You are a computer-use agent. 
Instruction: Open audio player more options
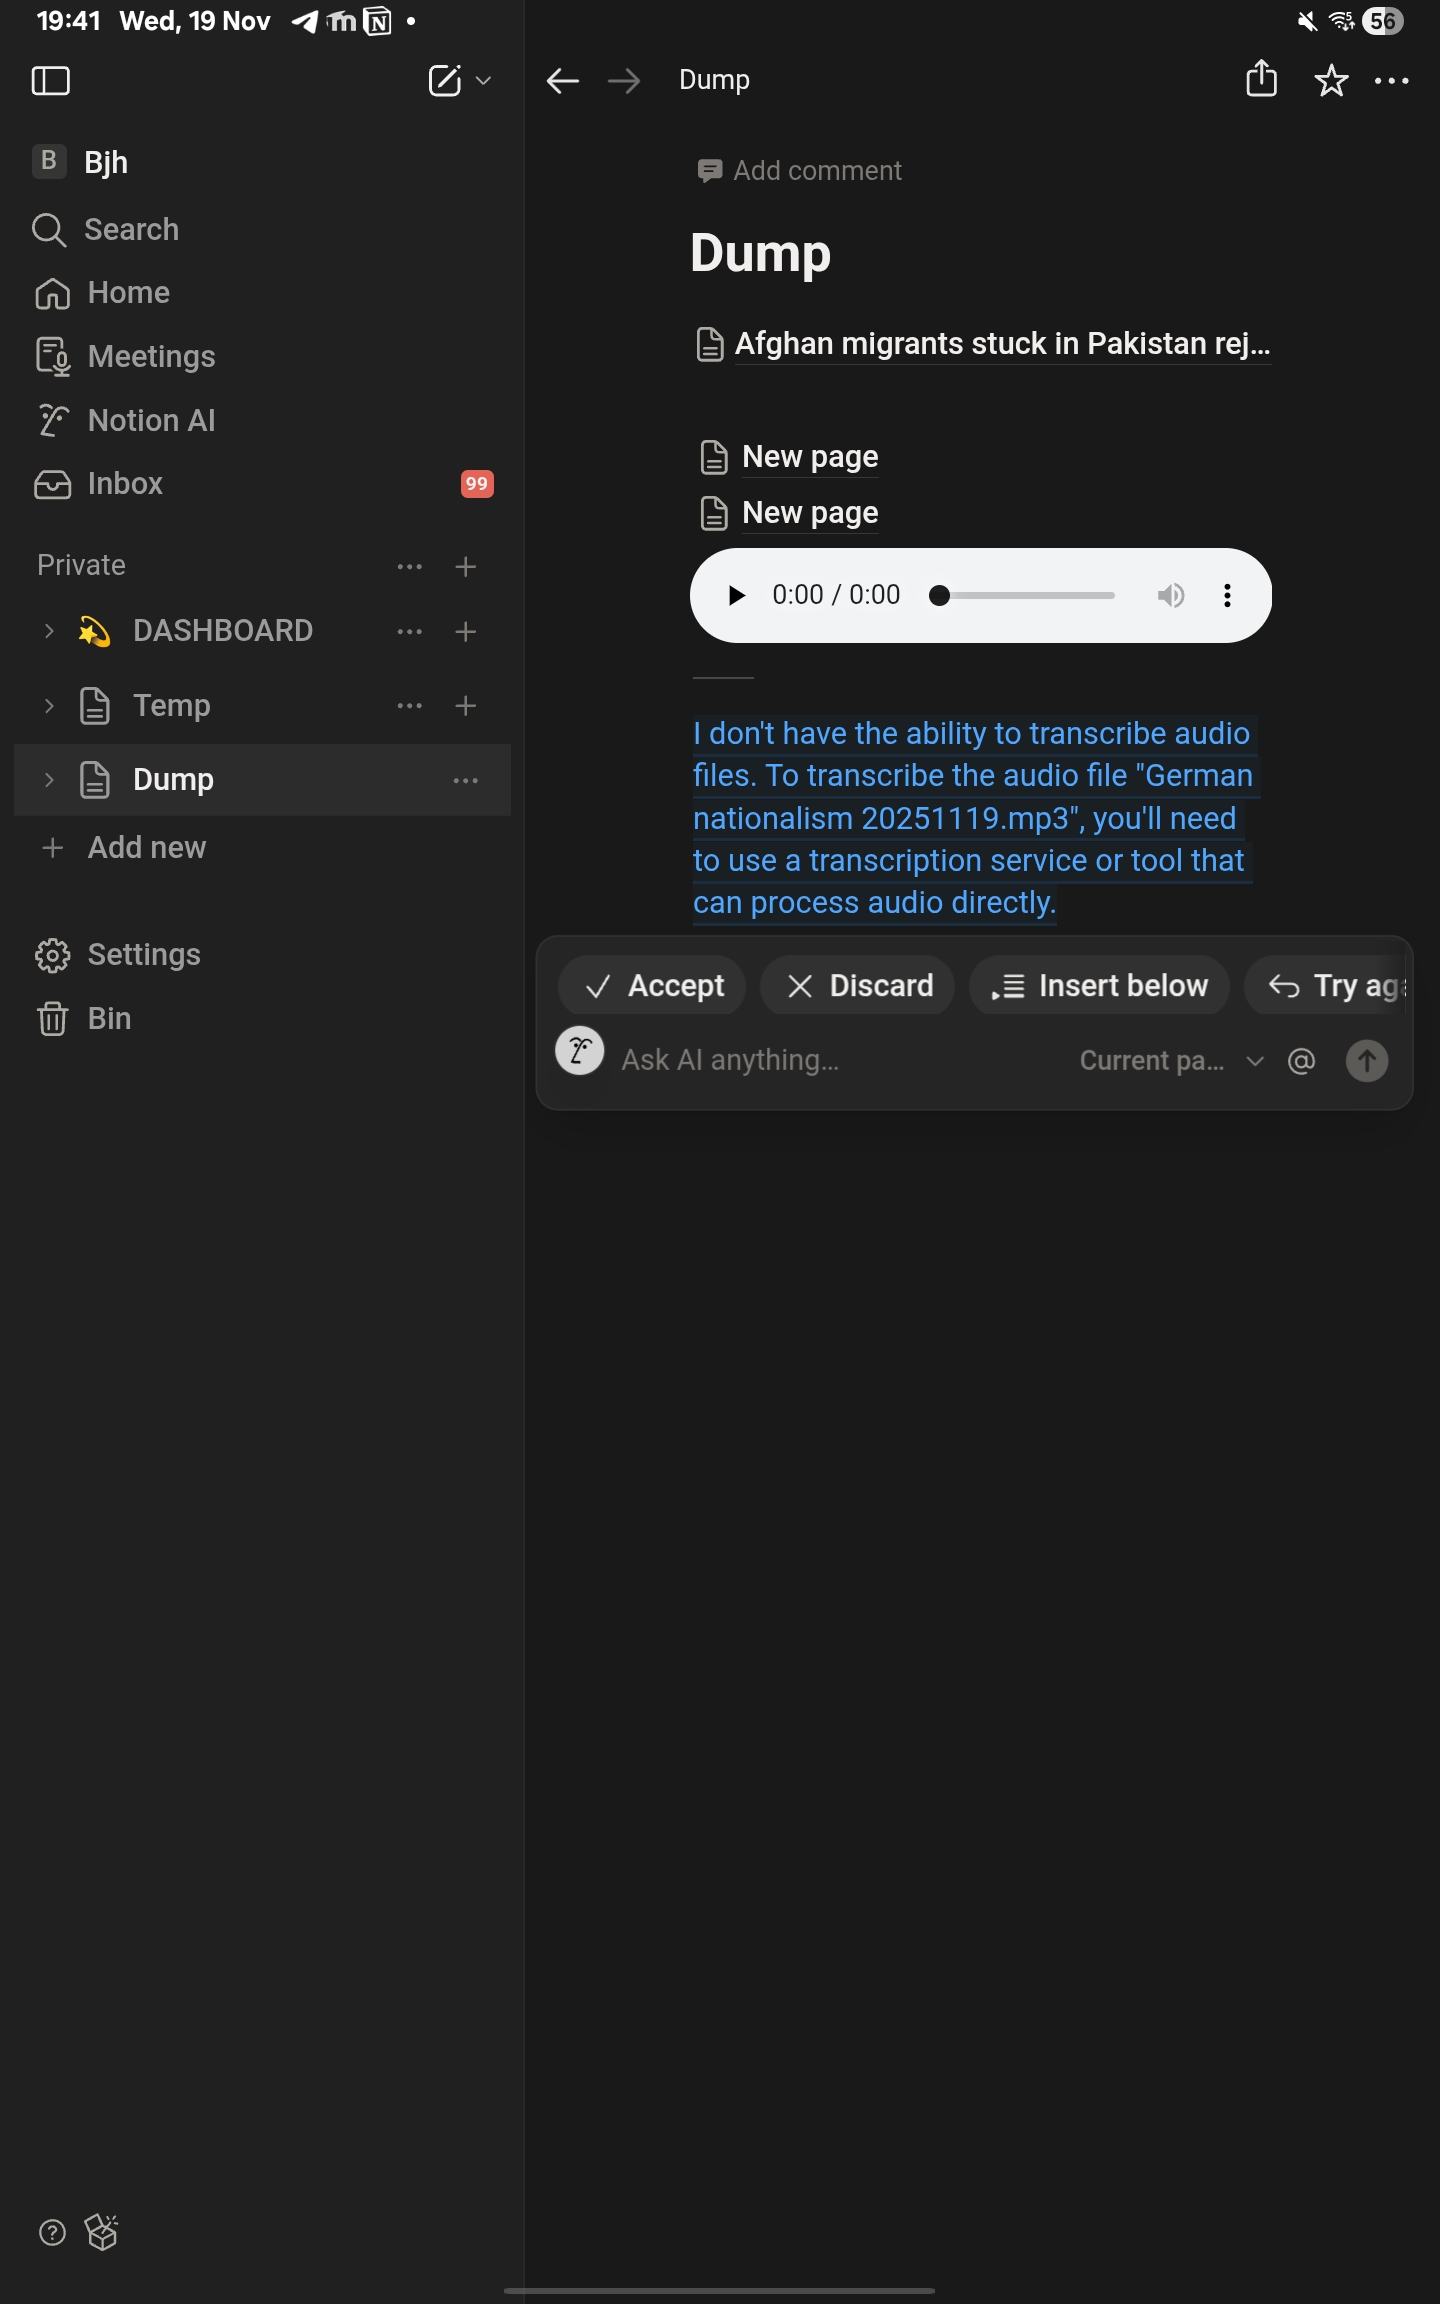click(1227, 596)
